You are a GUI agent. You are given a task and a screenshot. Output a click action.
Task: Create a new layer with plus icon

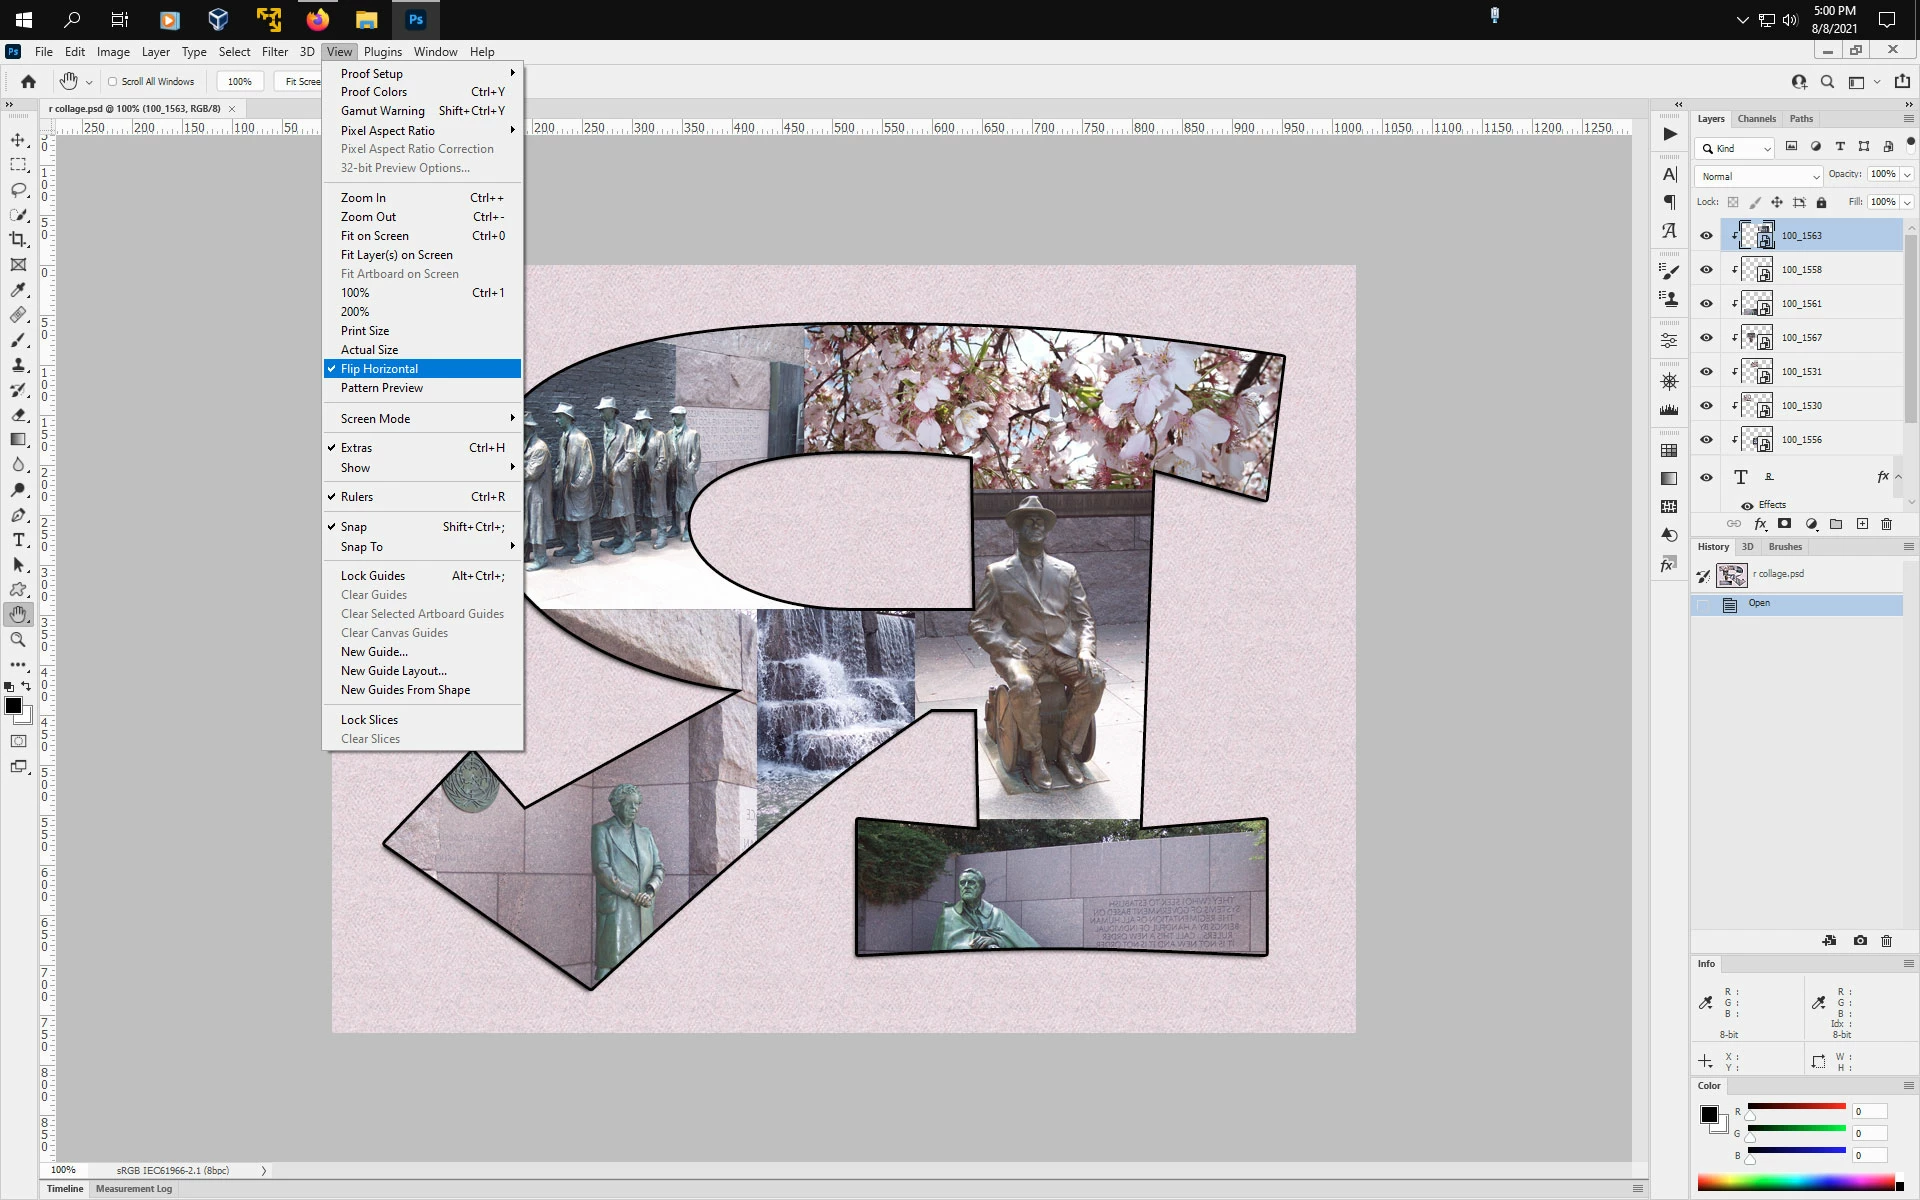click(x=1862, y=524)
